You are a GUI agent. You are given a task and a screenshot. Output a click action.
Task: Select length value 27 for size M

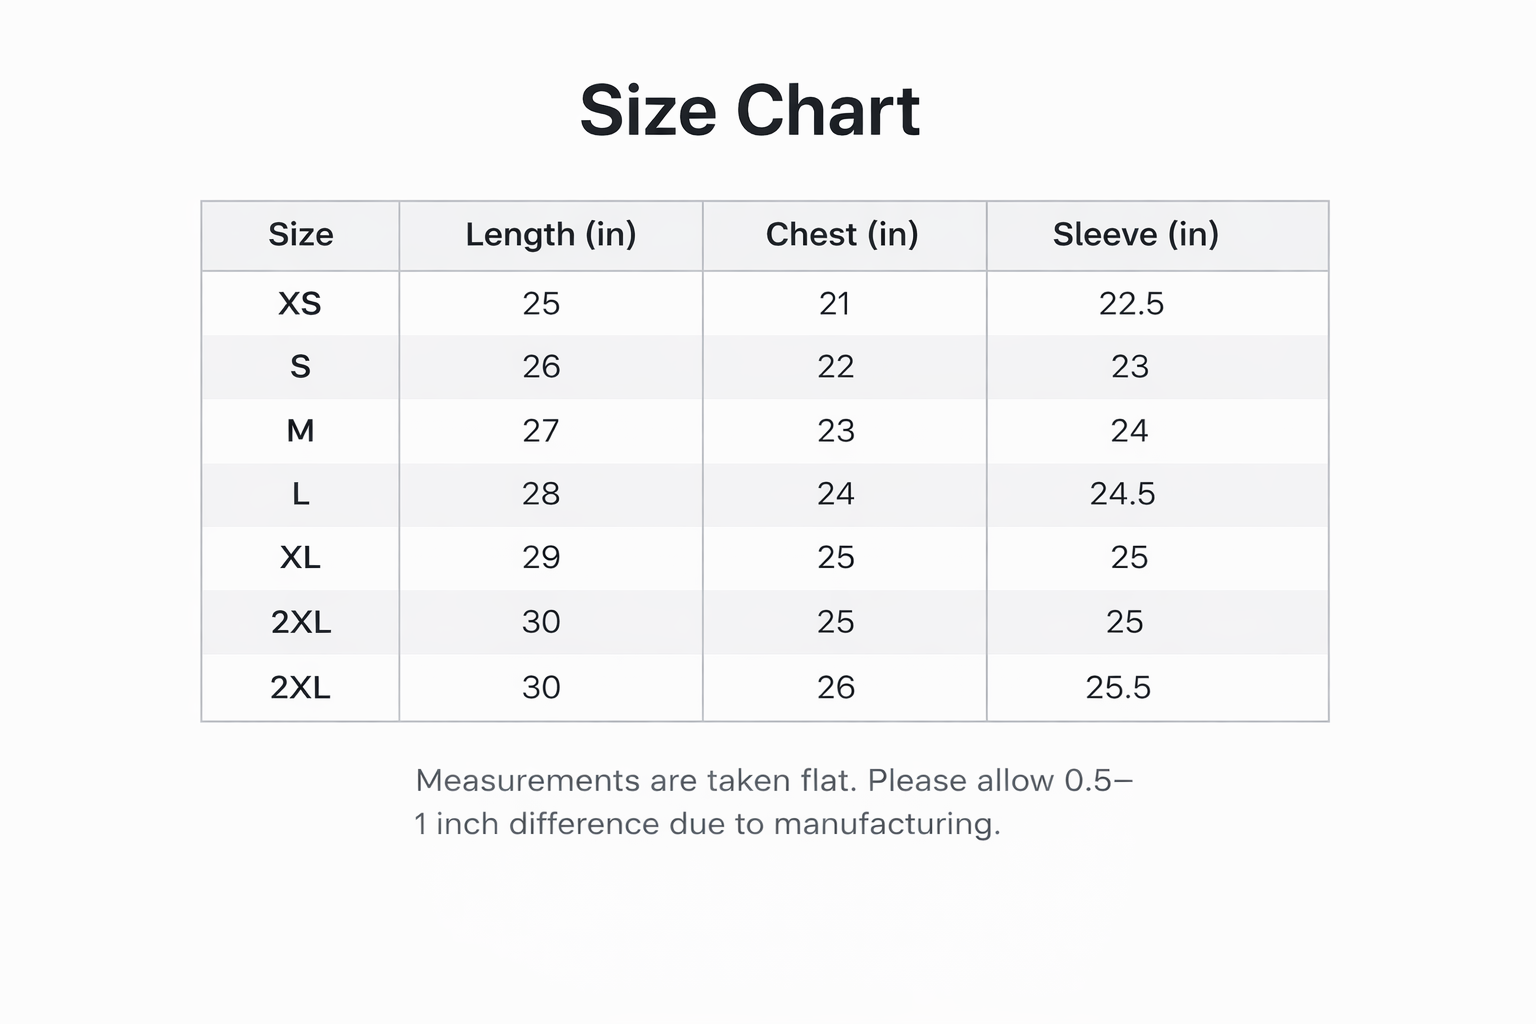click(x=541, y=431)
